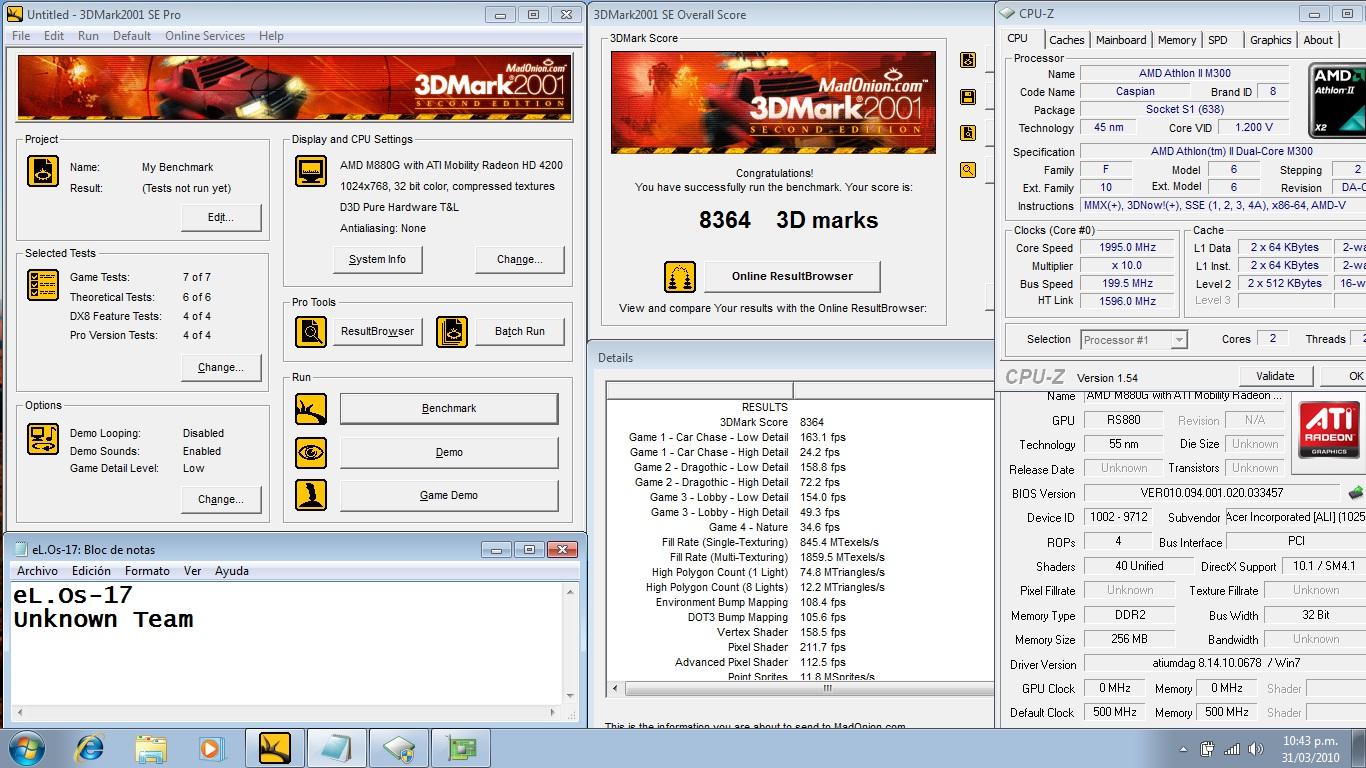The width and height of the screenshot is (1366, 768).
Task: Click green chip icon beside BIOS Version
Action: tap(1355, 493)
